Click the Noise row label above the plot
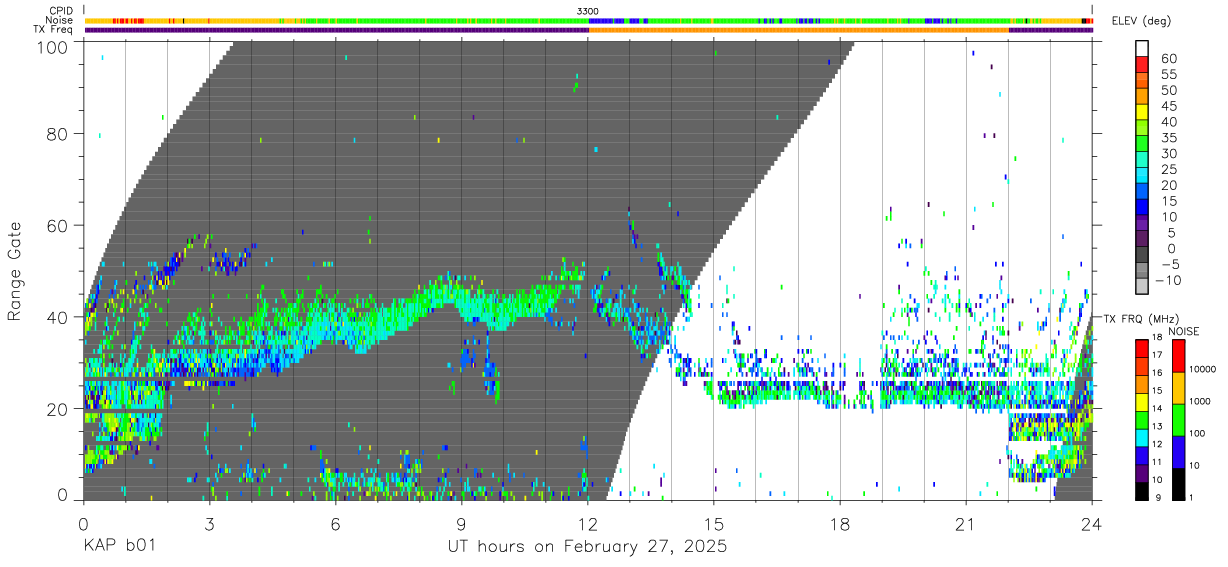Viewport: 1228px width, 567px height. [x=60, y=20]
